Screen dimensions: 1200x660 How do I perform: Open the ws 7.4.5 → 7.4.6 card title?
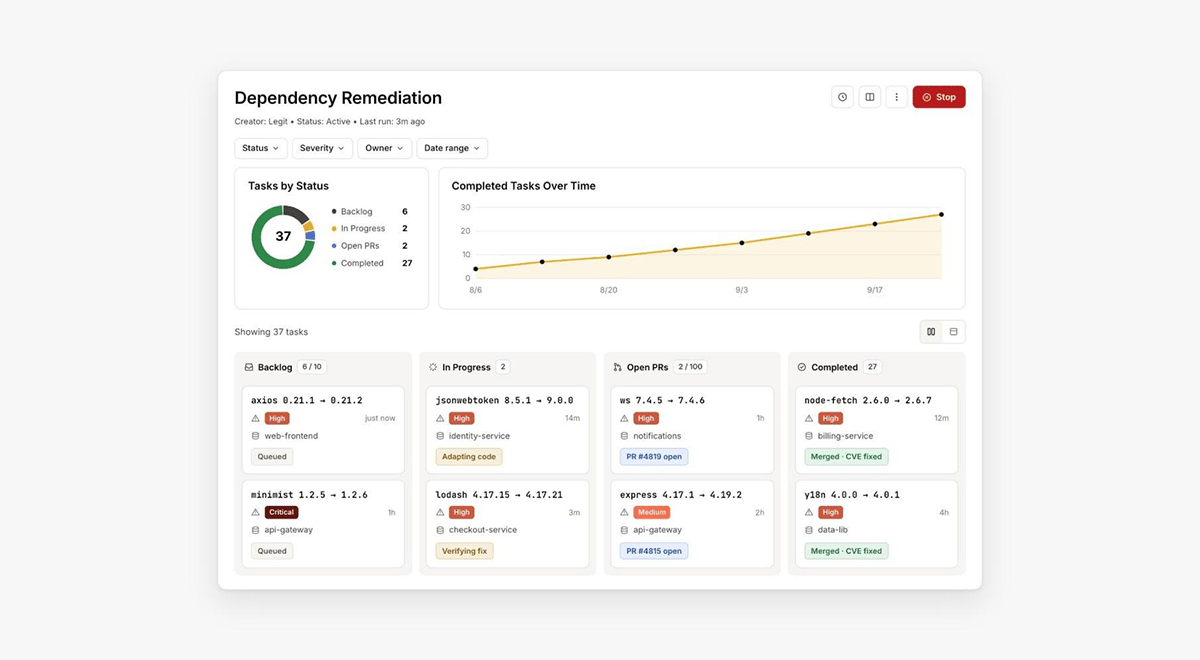click(662, 400)
